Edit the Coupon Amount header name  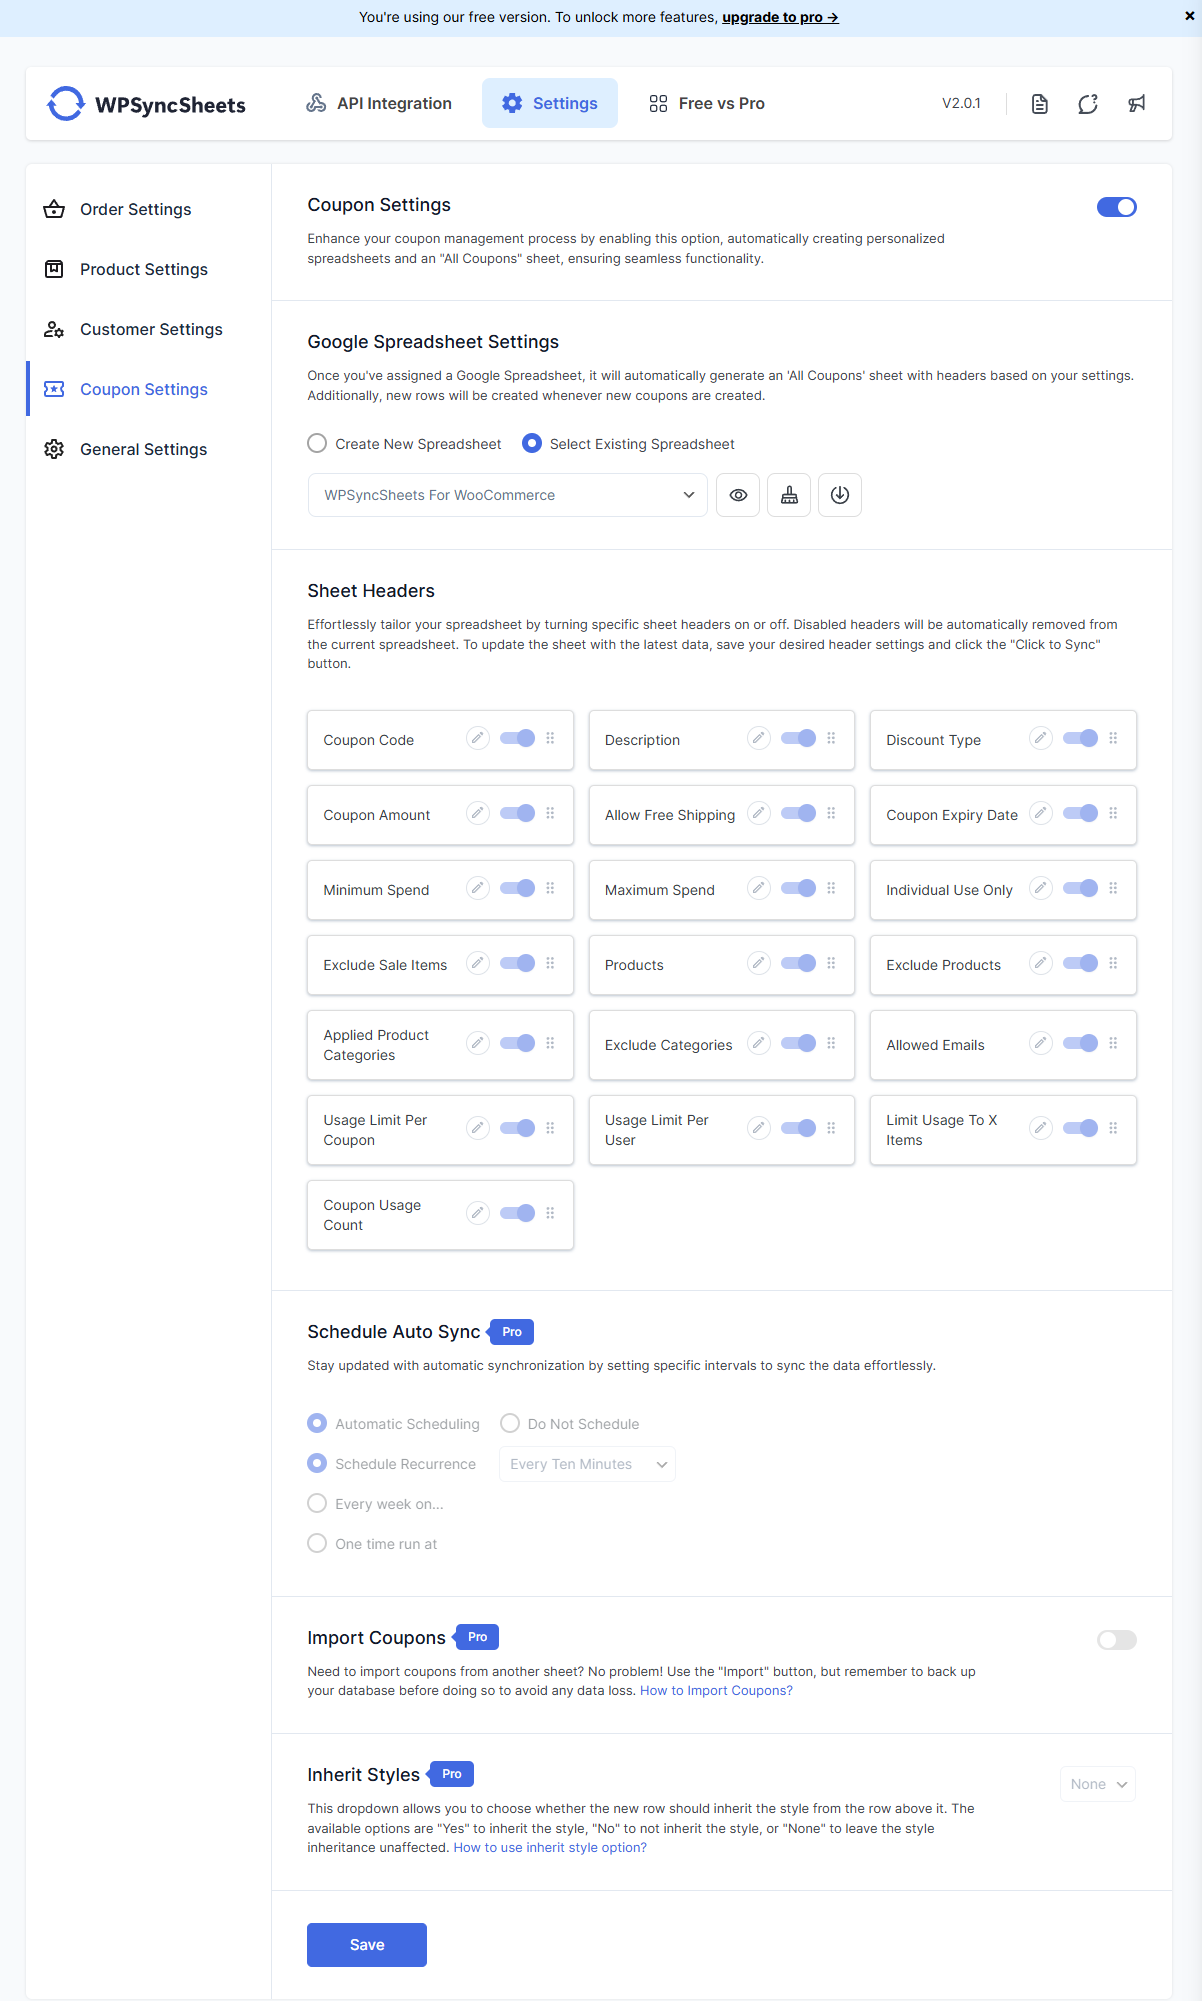point(478,813)
